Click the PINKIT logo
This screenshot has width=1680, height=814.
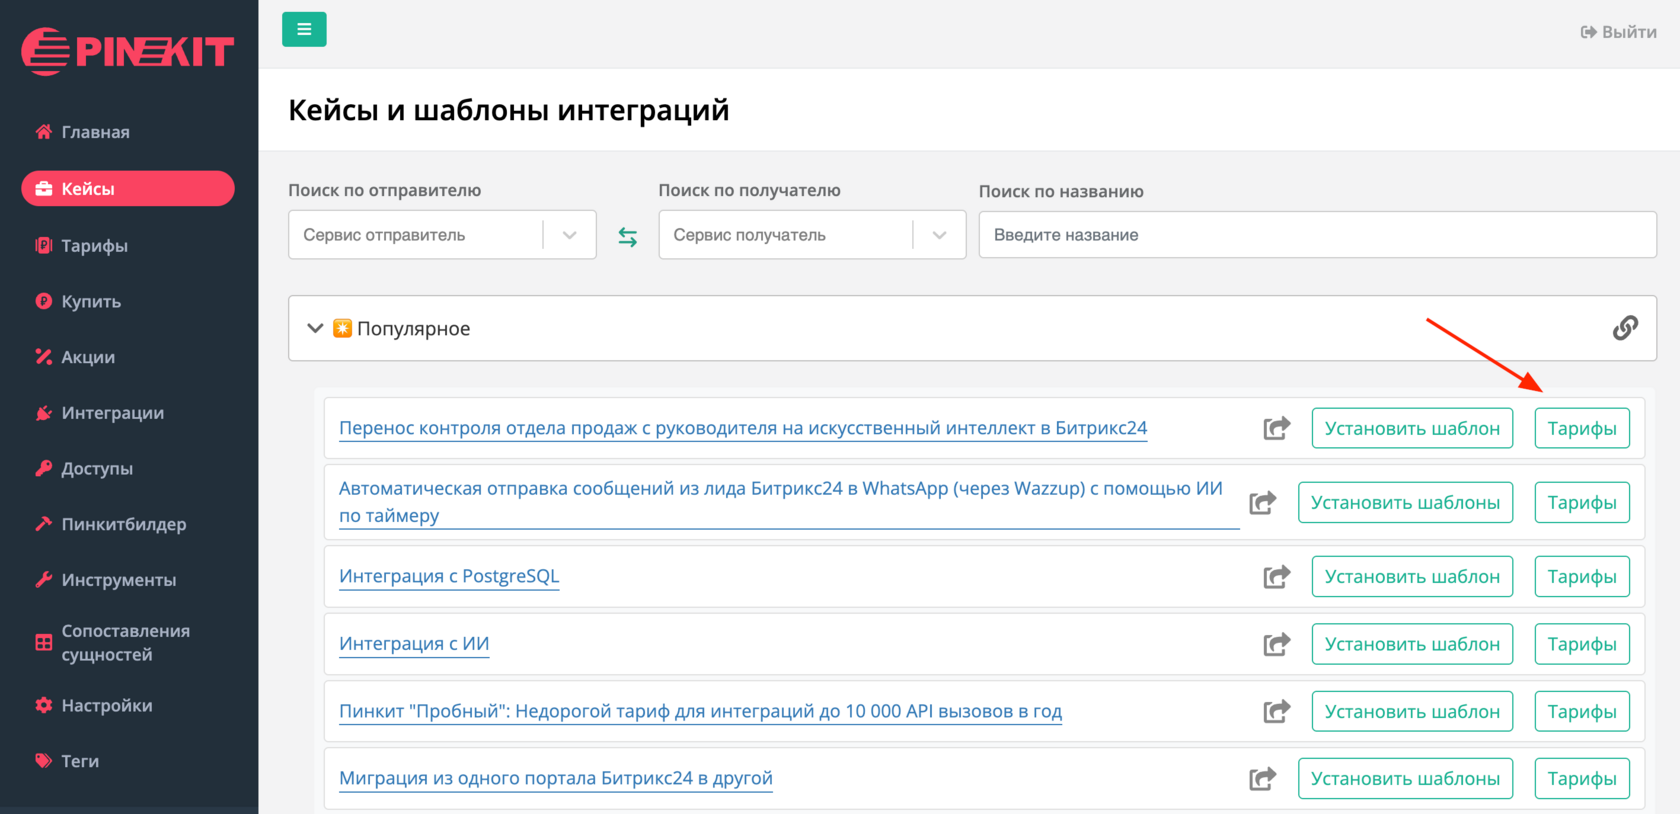(128, 51)
